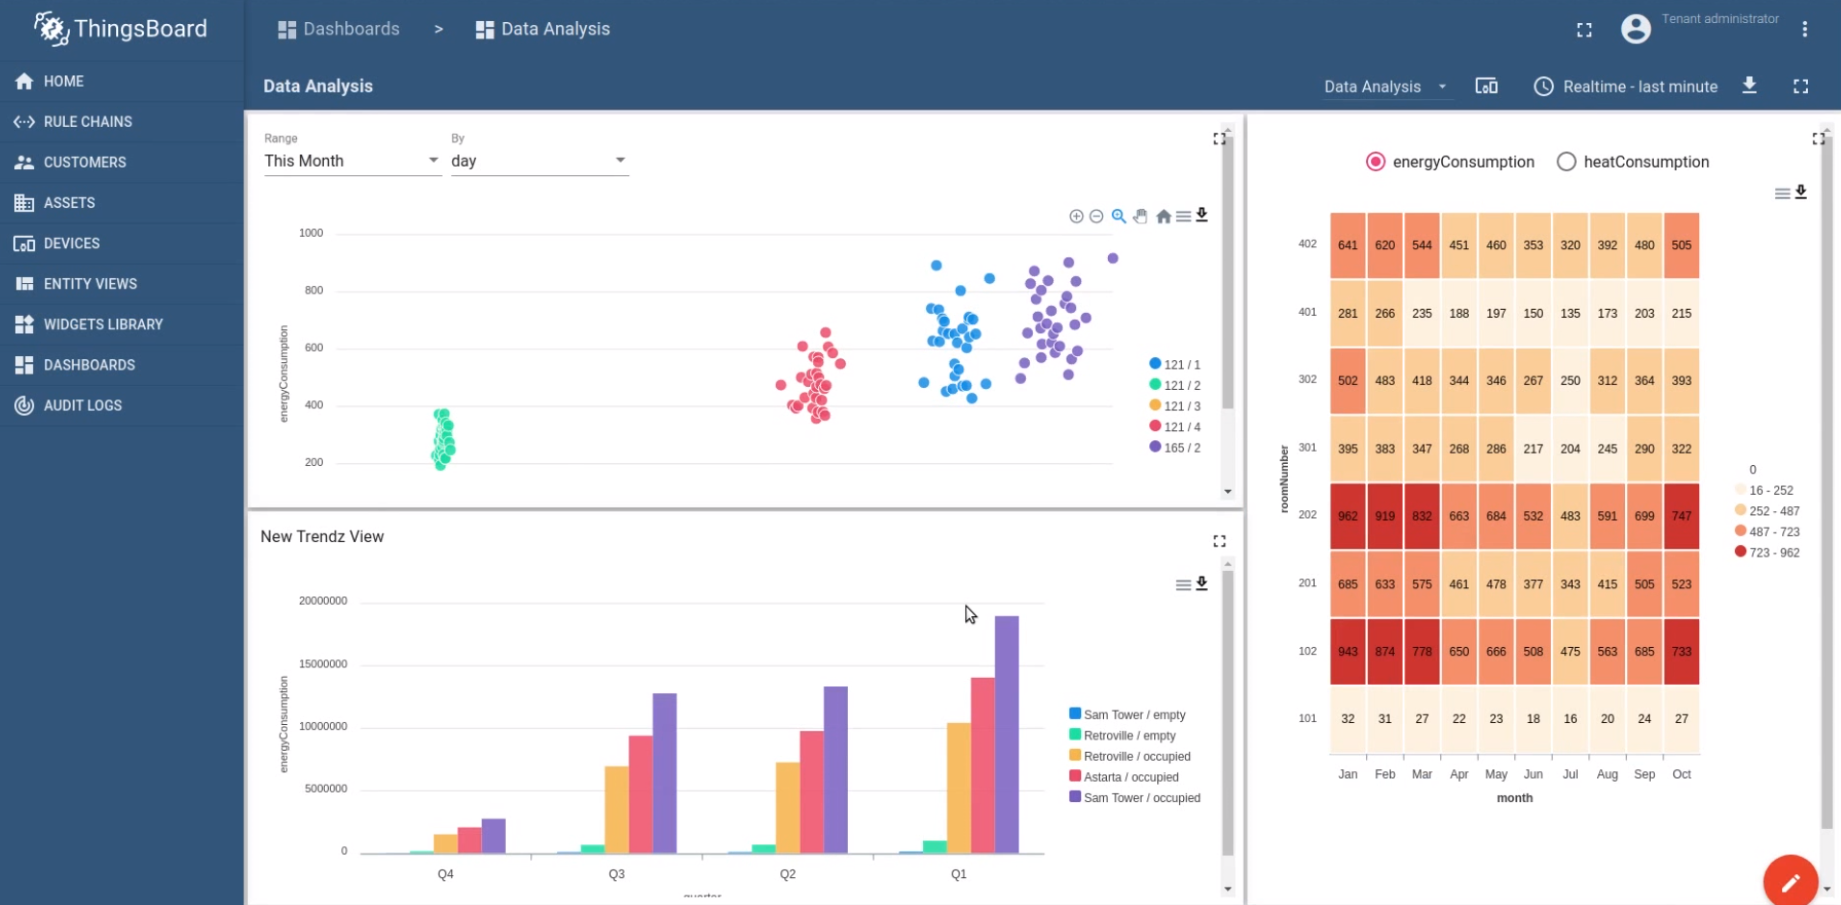Click the zoom out icon on scatter chart
Screen dimensions: 1841x905
(x=1096, y=216)
